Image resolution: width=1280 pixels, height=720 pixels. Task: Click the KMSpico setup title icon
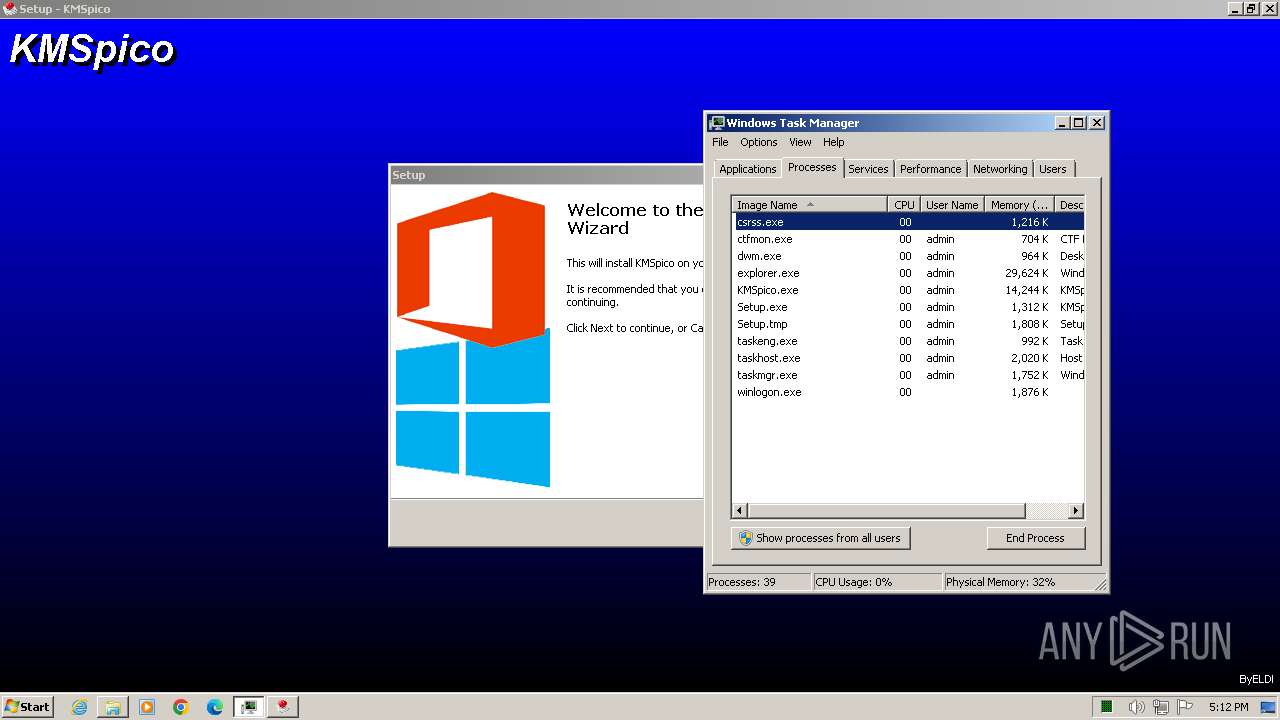[x=10, y=8]
